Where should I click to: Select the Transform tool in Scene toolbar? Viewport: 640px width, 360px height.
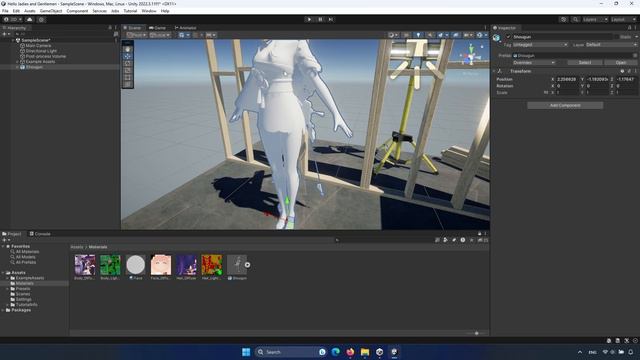click(128, 84)
